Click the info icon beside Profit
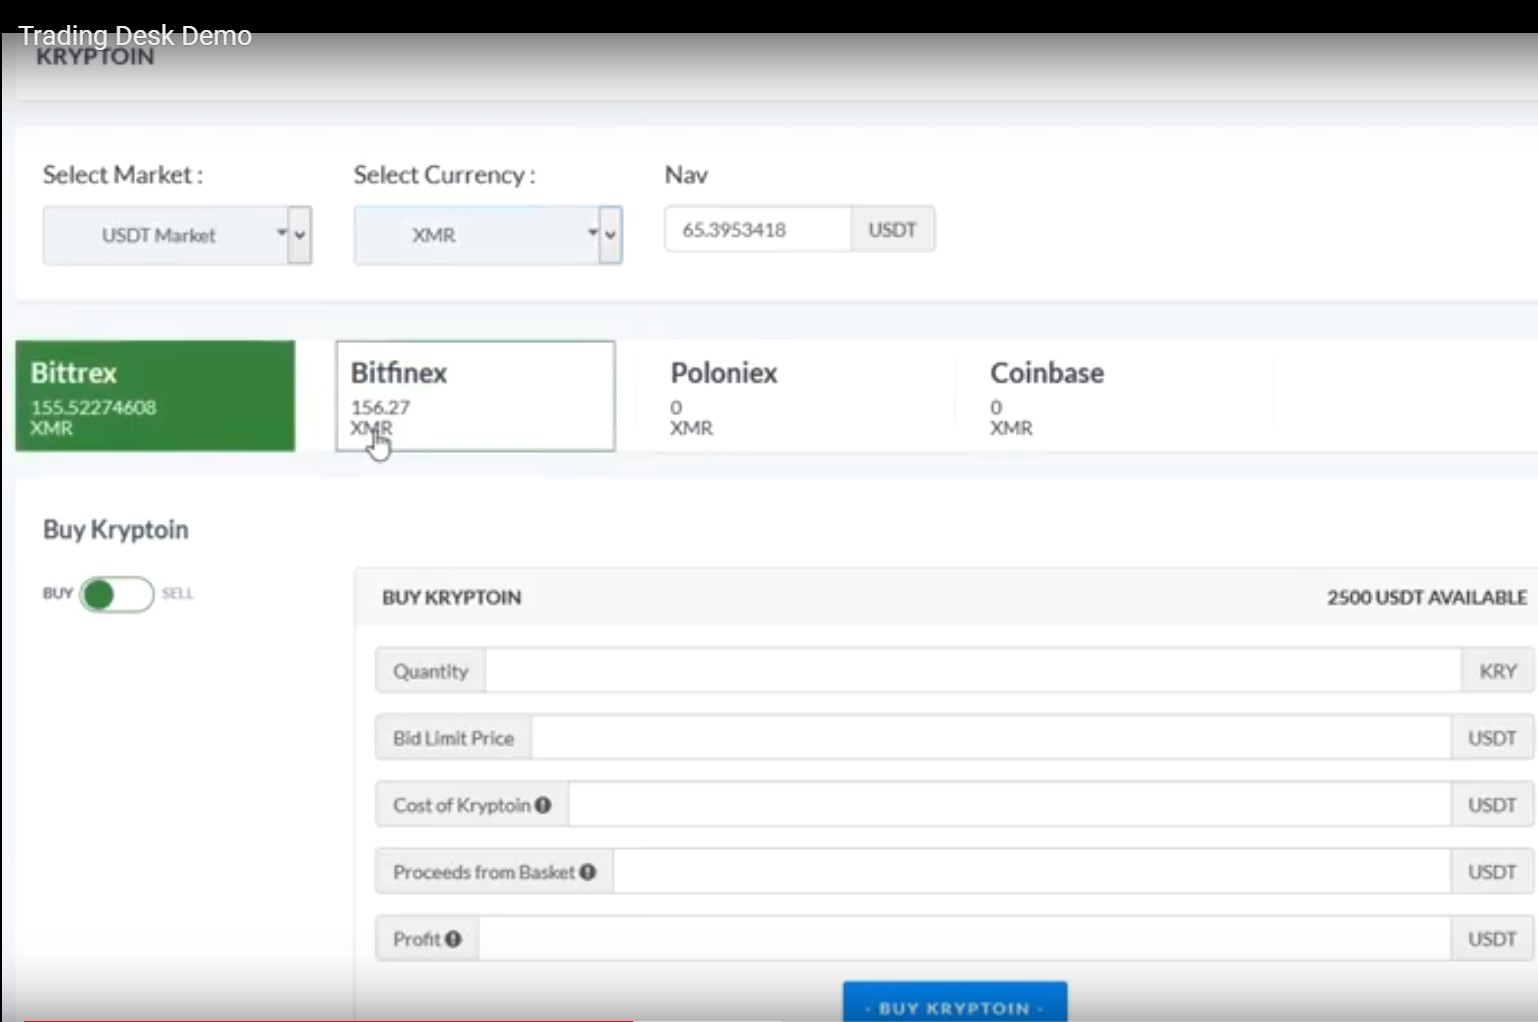Viewport: 1538px width, 1022px height. coord(454,939)
